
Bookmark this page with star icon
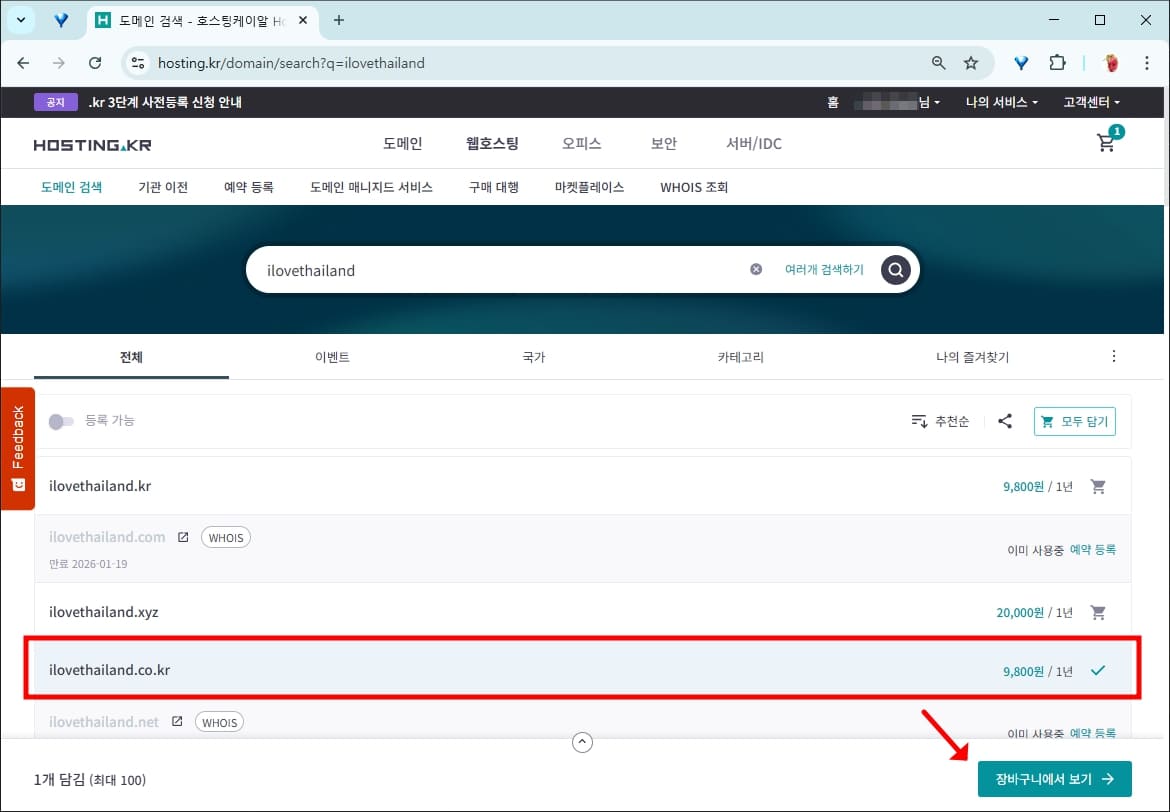[x=971, y=63]
